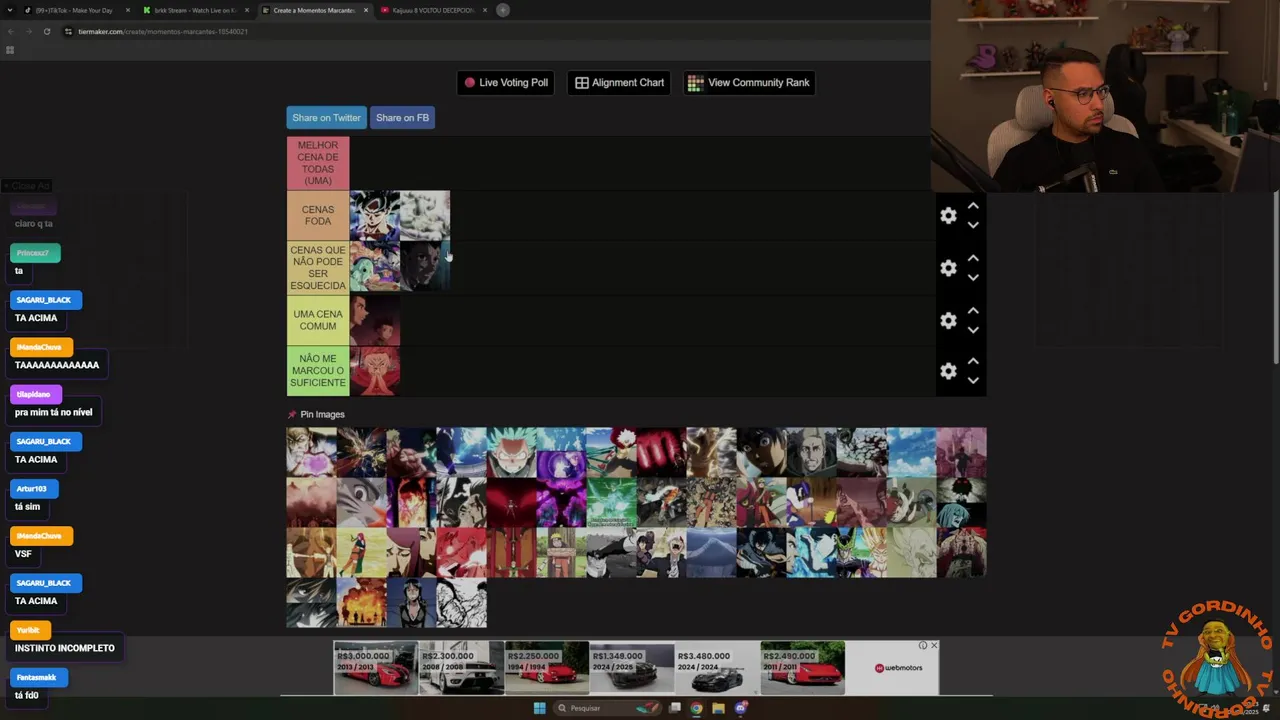Open Task View from taskbar
Image resolution: width=1280 pixels, height=720 pixels.
tap(675, 708)
